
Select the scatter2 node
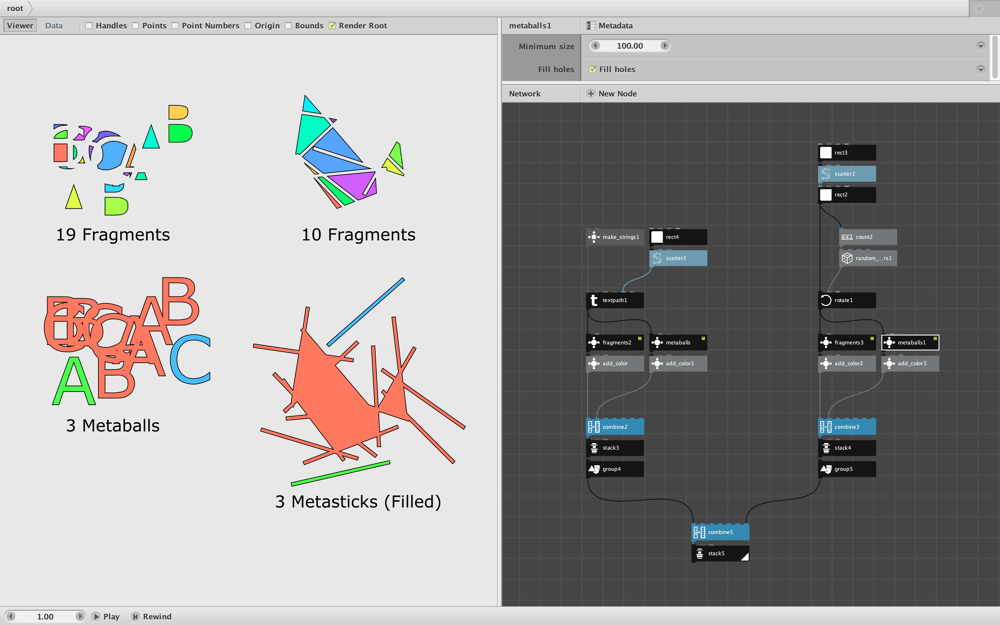click(x=846, y=173)
